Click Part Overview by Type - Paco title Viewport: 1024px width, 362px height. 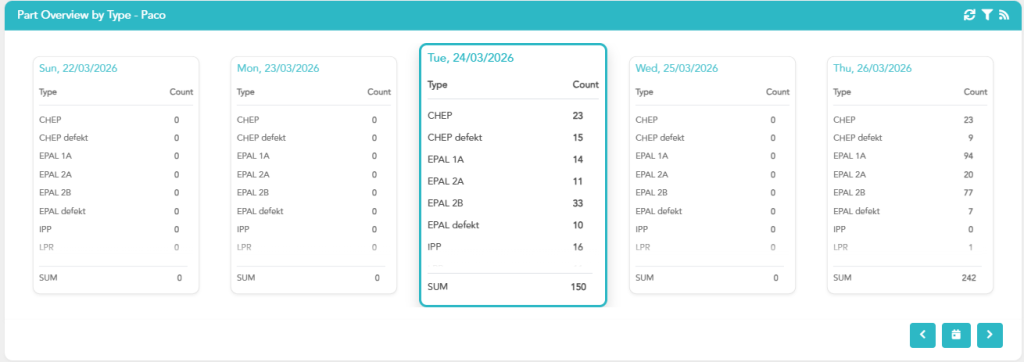[91, 15]
